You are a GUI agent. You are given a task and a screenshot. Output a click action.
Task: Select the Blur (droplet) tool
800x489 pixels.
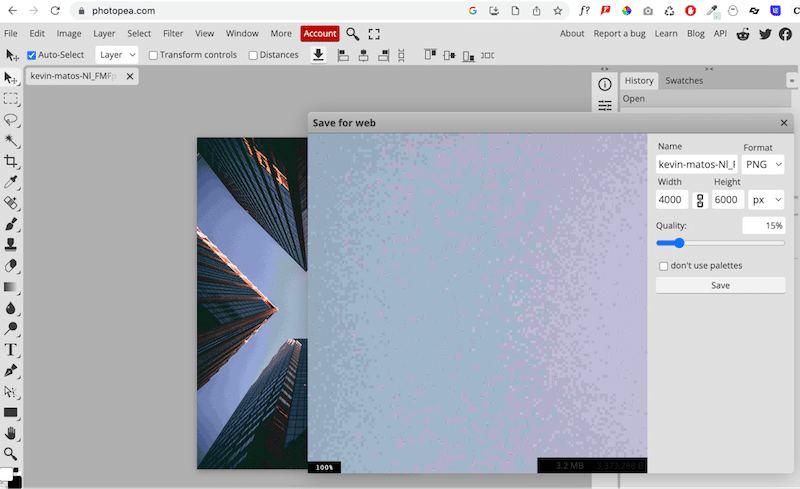pos(10,308)
